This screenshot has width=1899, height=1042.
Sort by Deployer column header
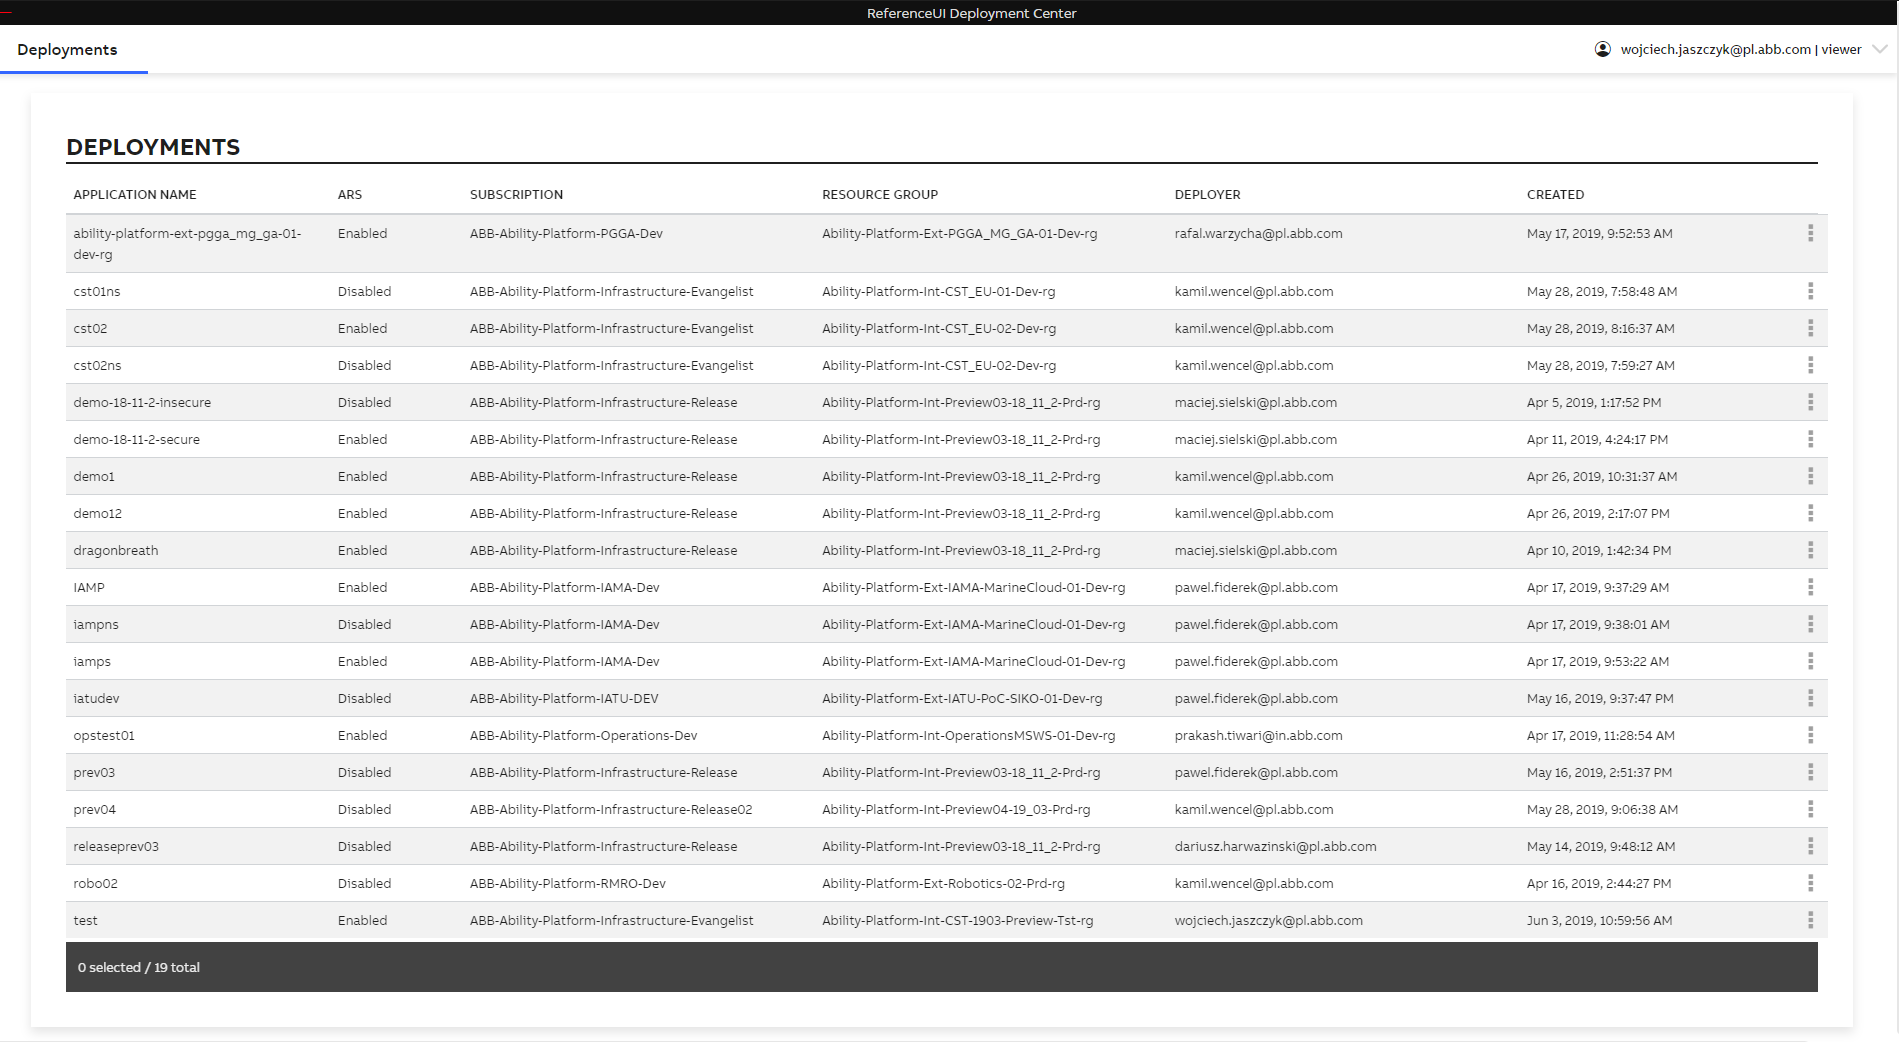(x=1207, y=194)
